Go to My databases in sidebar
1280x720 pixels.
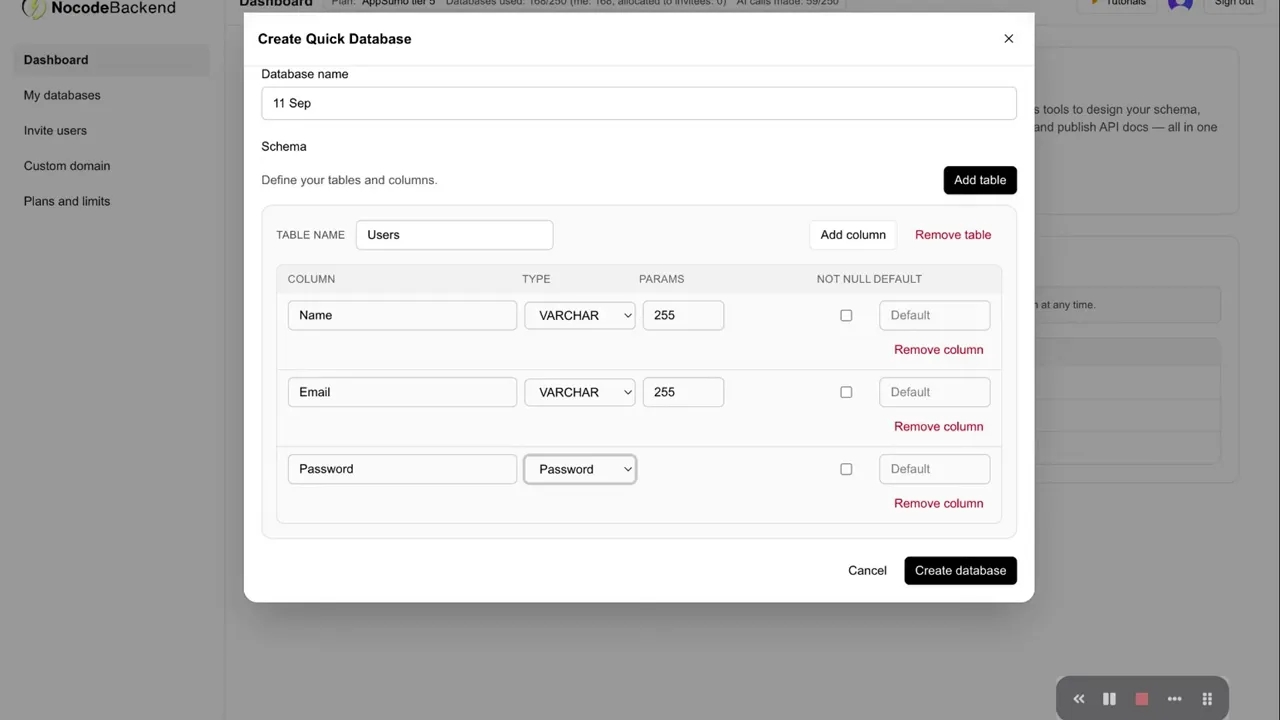(x=62, y=95)
